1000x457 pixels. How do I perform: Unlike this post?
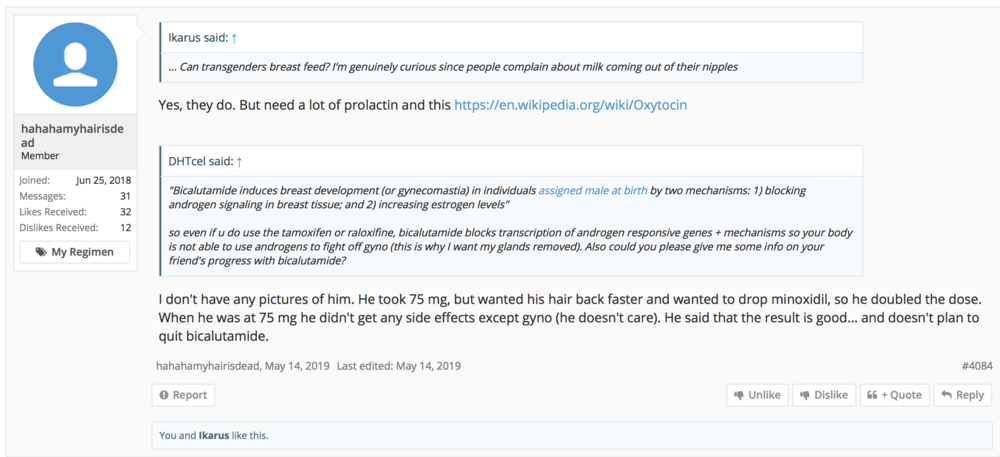pos(757,395)
